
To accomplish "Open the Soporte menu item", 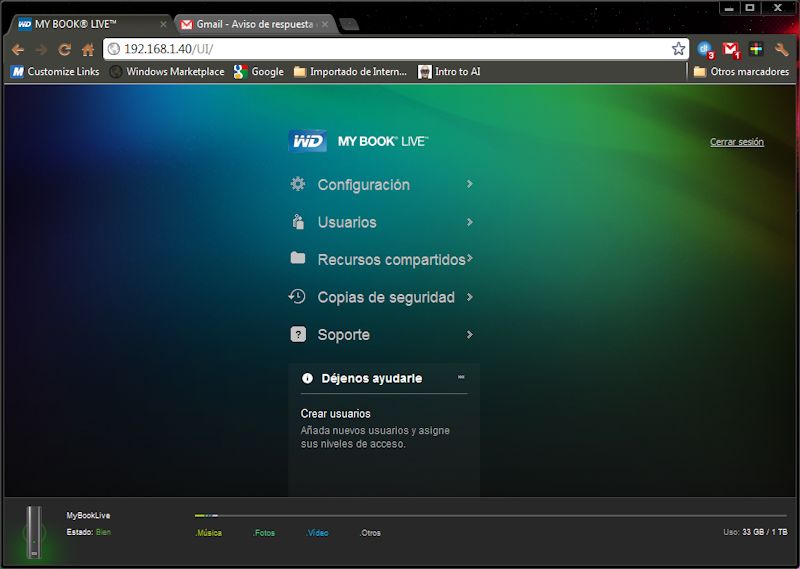I will tap(343, 335).
